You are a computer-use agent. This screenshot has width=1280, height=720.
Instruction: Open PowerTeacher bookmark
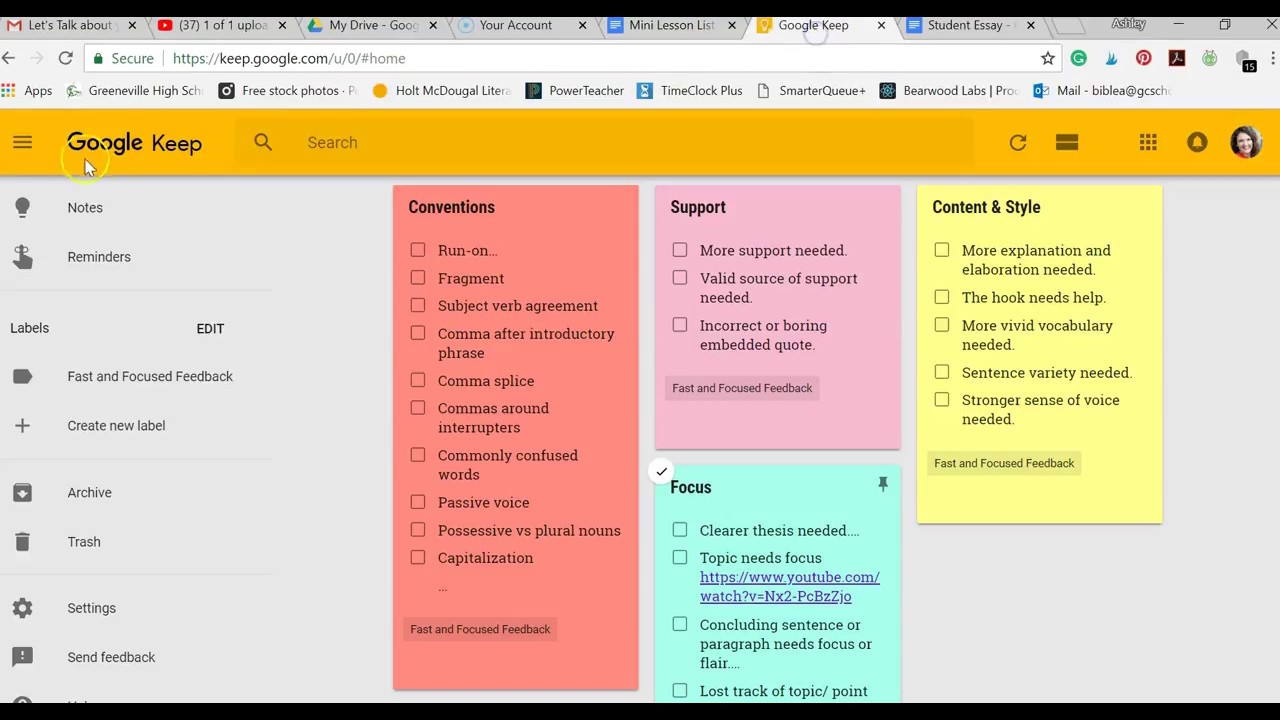[574, 90]
